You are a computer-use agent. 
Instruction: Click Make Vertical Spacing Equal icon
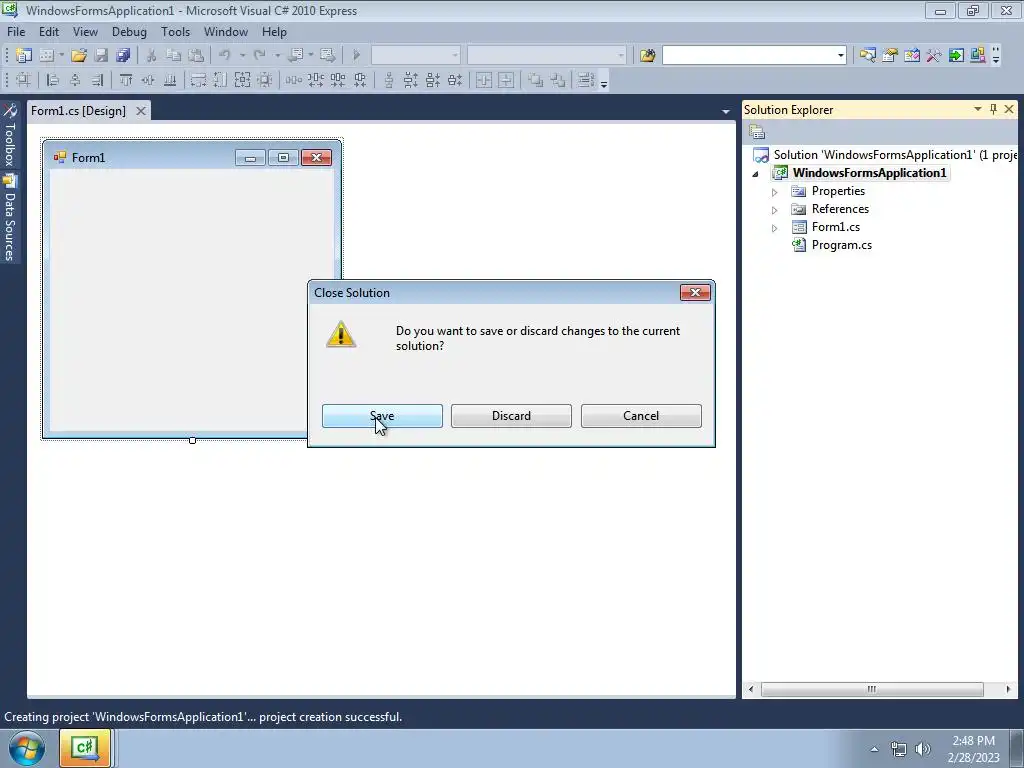pos(389,80)
